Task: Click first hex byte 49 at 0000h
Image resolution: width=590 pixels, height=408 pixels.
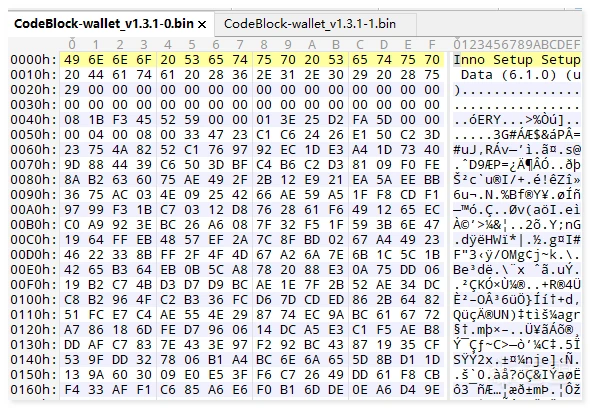Action: tap(72, 60)
